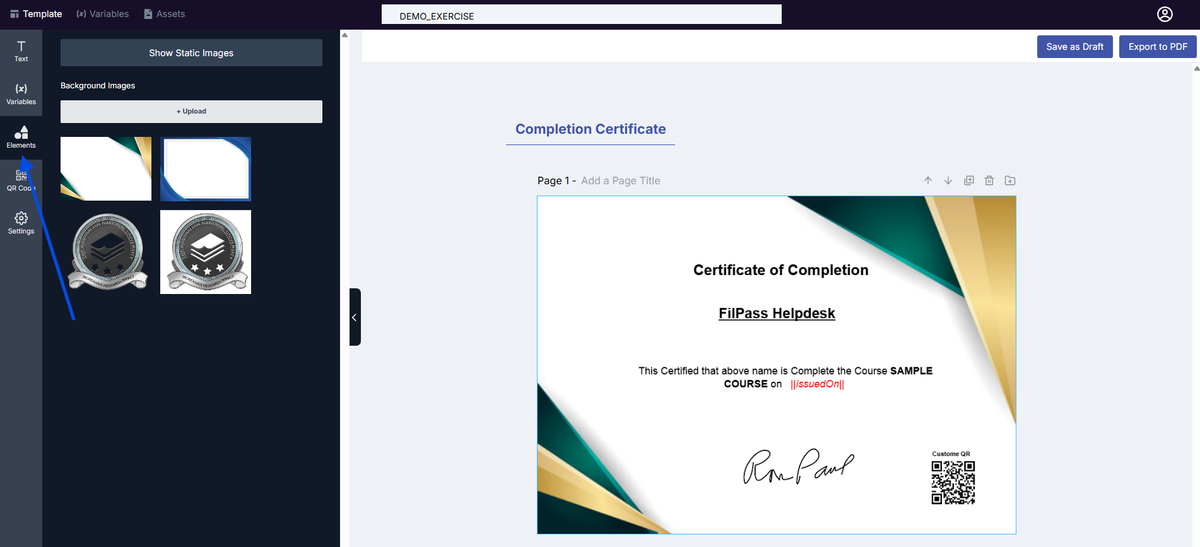Select the signature image on the certificate
The image size is (1200, 547).
click(798, 466)
